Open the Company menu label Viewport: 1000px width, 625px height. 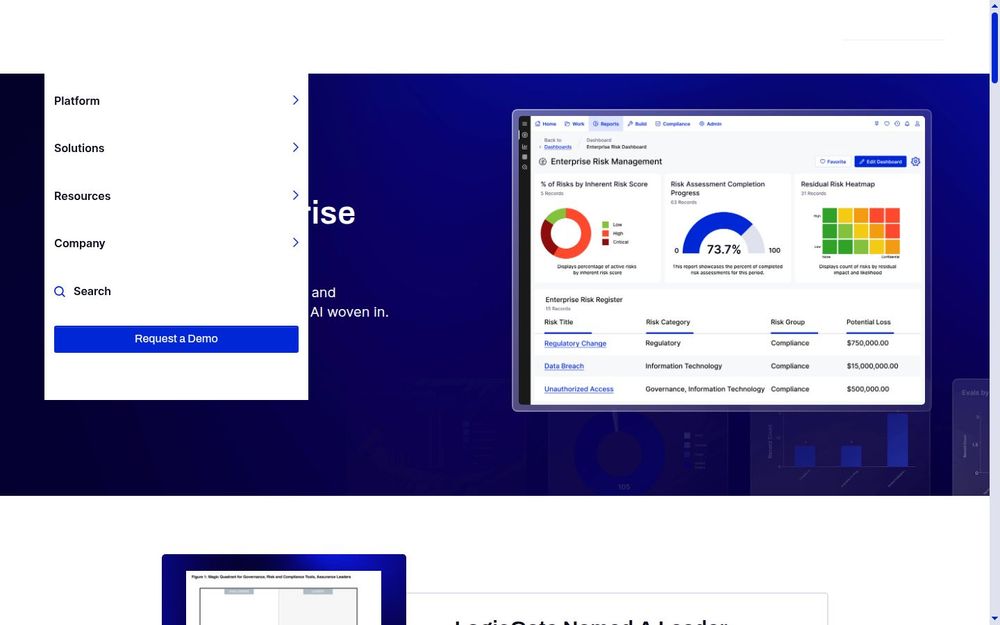pyautogui.click(x=80, y=243)
